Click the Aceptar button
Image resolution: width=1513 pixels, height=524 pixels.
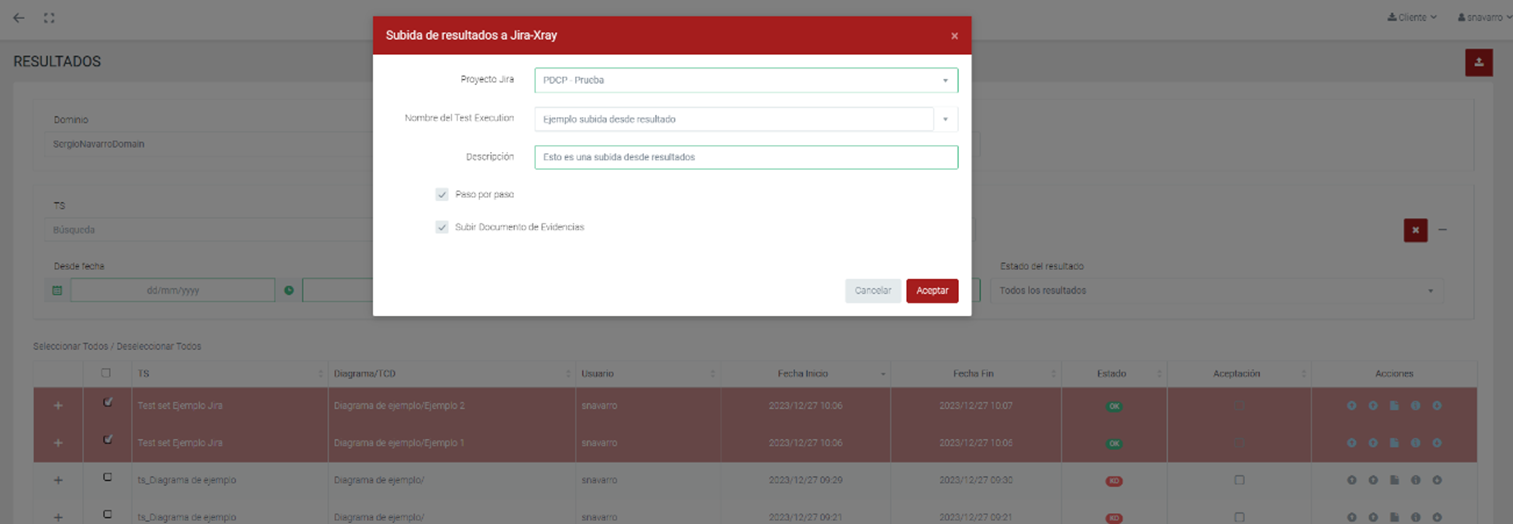932,290
